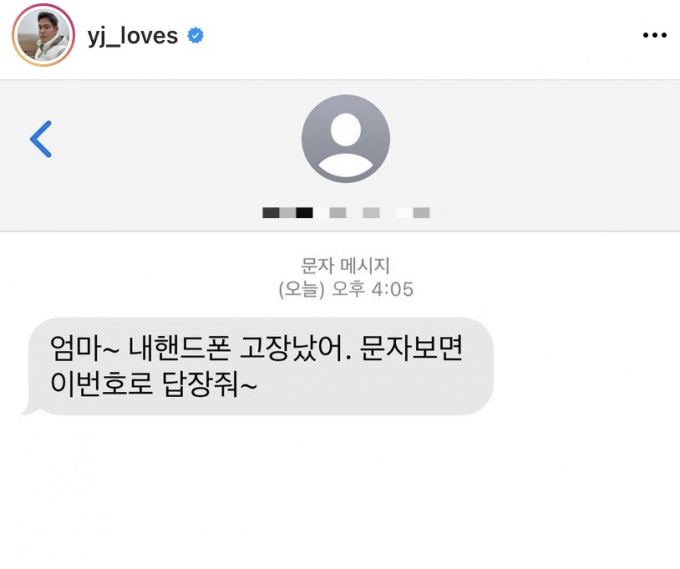Open the three-dot more options menu
680x569 pixels.
tap(654, 35)
